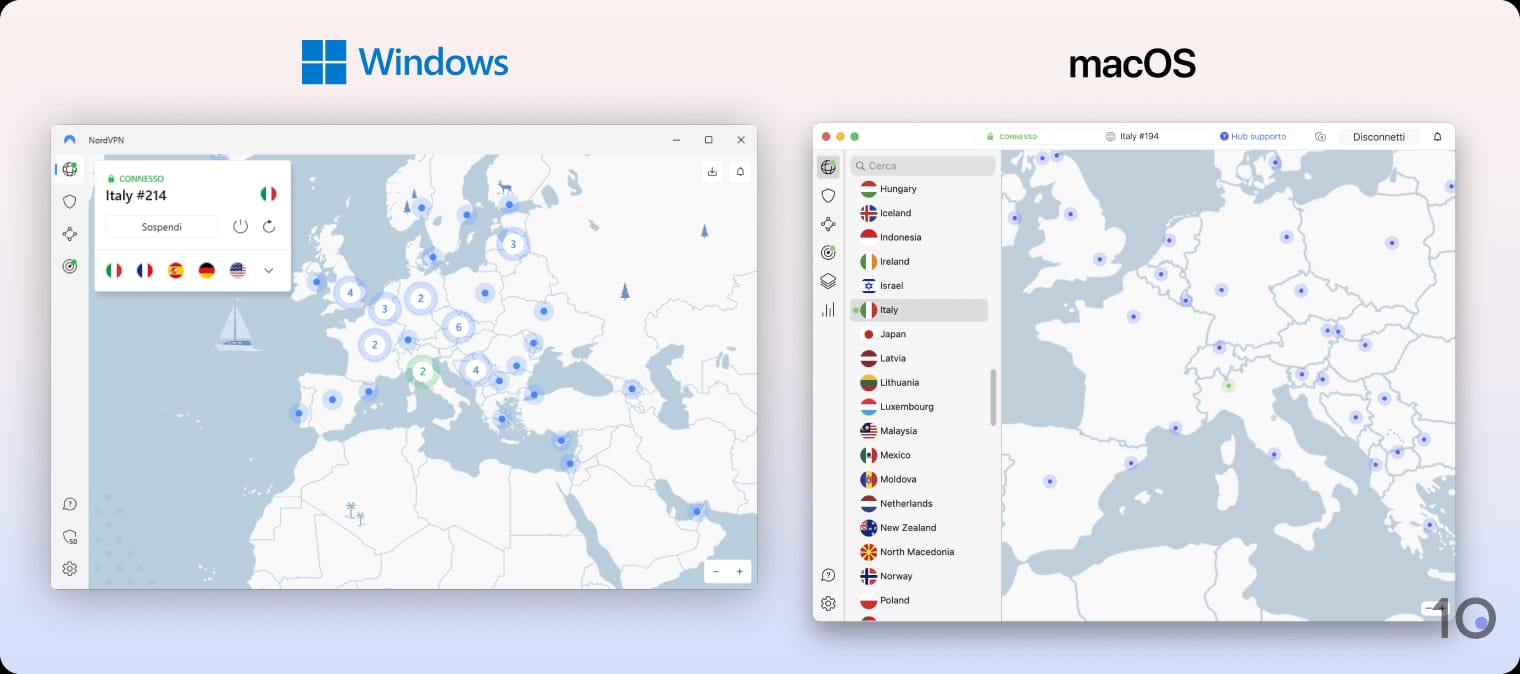
Task: Click the green Italy cluster marker labeled 2
Action: (422, 371)
